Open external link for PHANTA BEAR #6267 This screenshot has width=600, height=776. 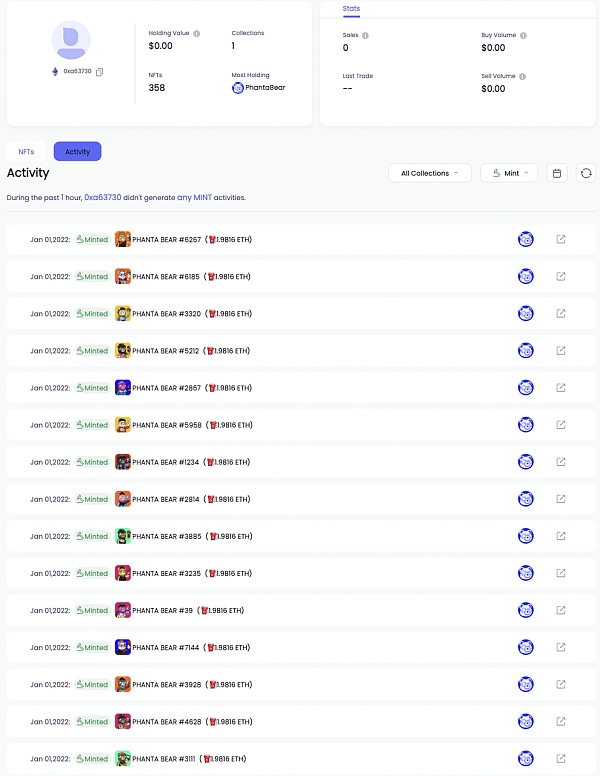[561, 239]
